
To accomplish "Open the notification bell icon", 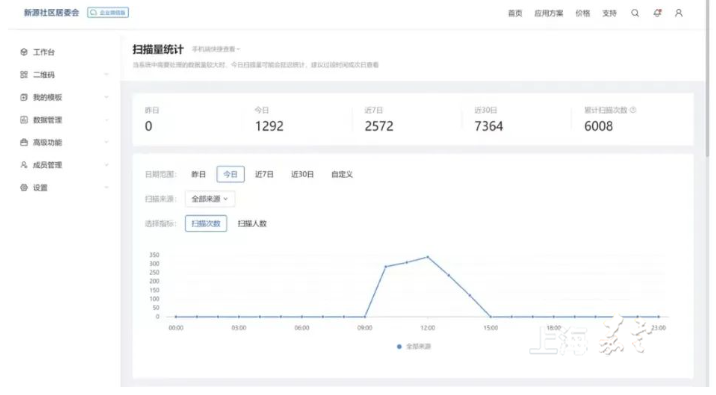I will 657,13.
